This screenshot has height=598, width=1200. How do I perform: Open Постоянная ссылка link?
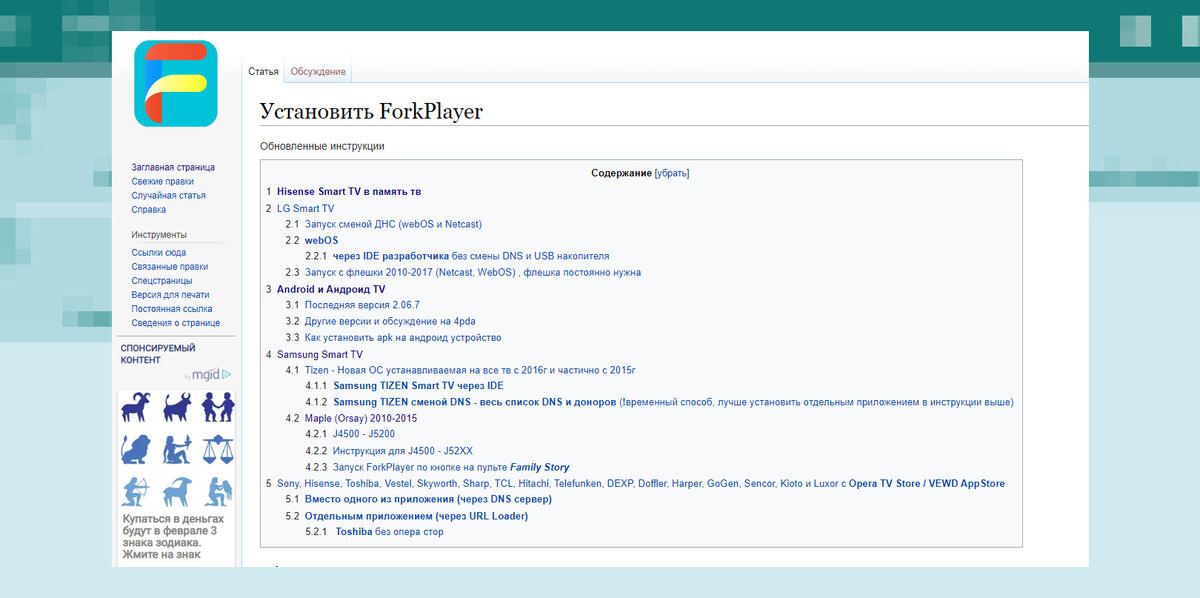[171, 309]
